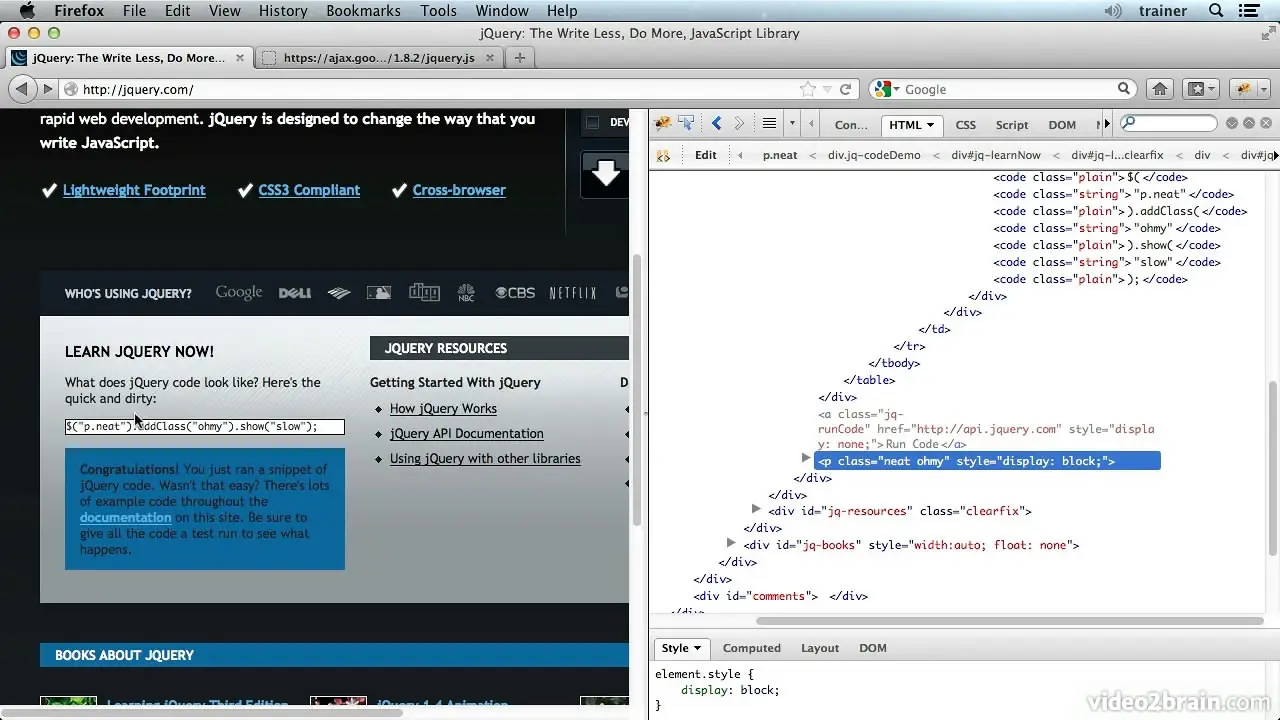This screenshot has height=720, width=1280.
Task: Open the Firebug bug icon menu
Action: coord(662,124)
